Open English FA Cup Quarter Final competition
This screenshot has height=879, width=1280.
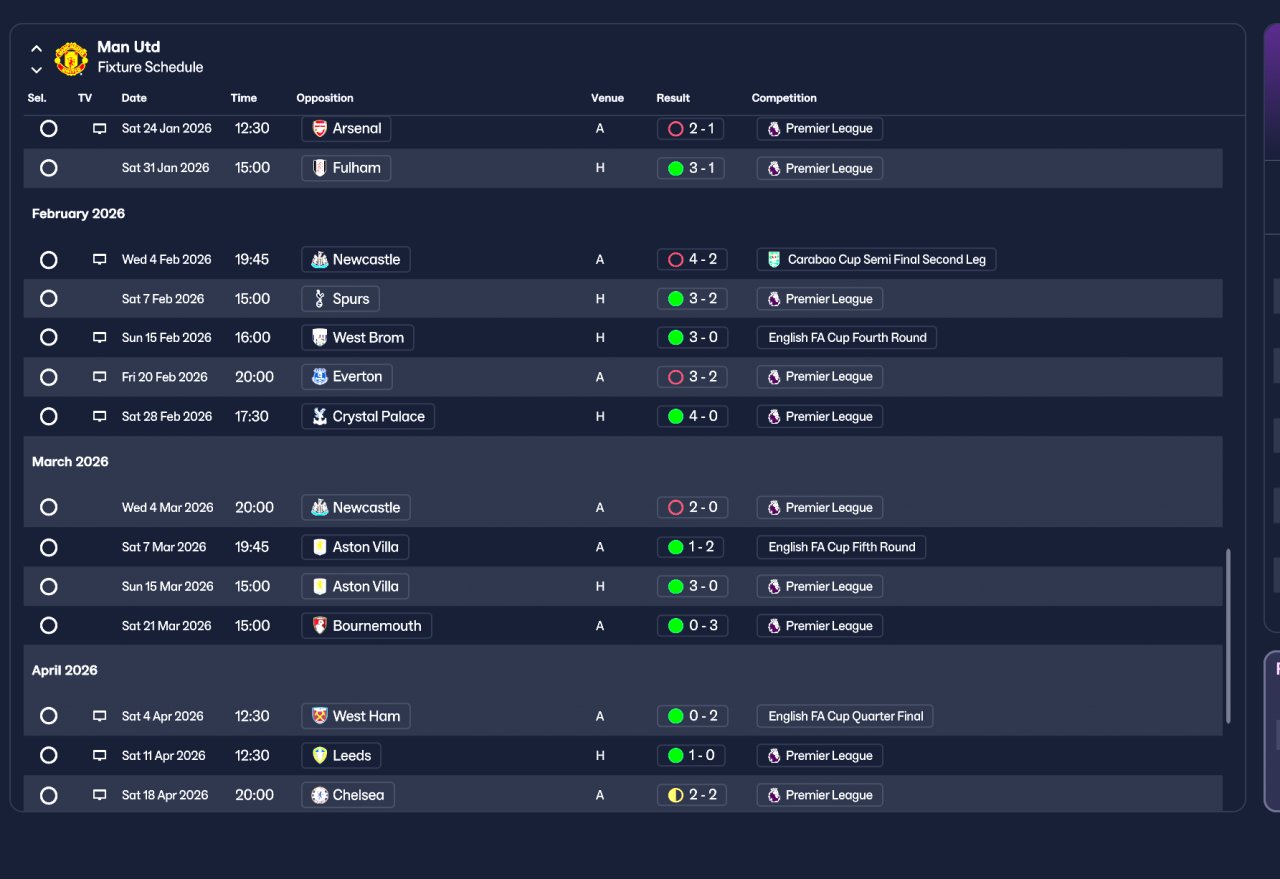click(845, 716)
